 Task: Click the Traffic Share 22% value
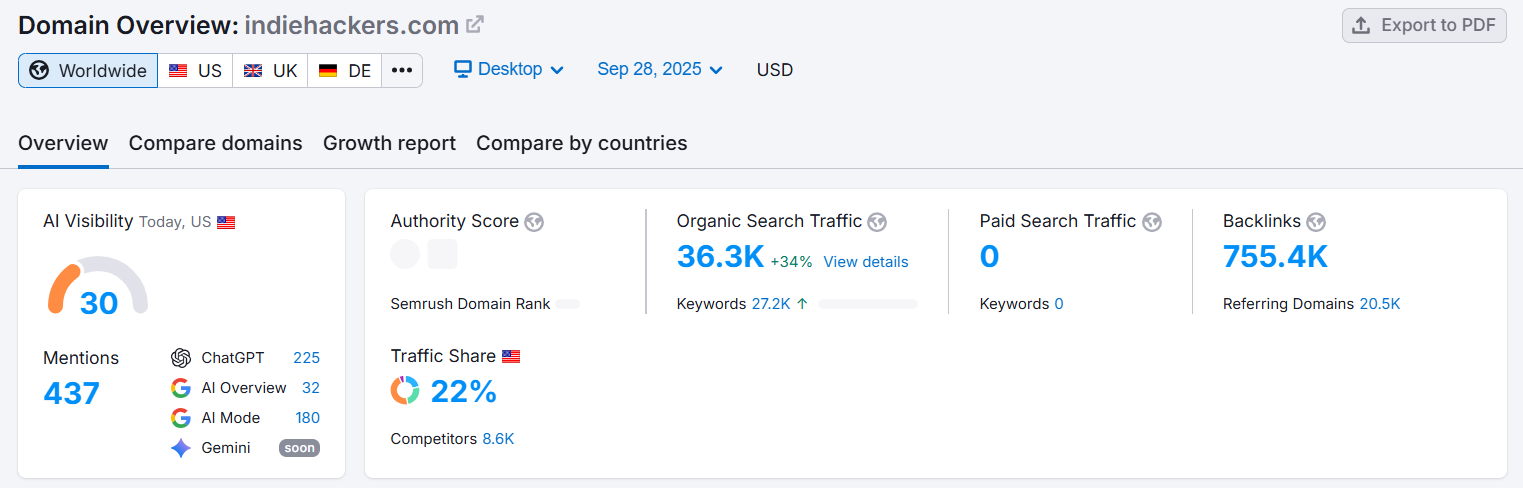click(463, 392)
